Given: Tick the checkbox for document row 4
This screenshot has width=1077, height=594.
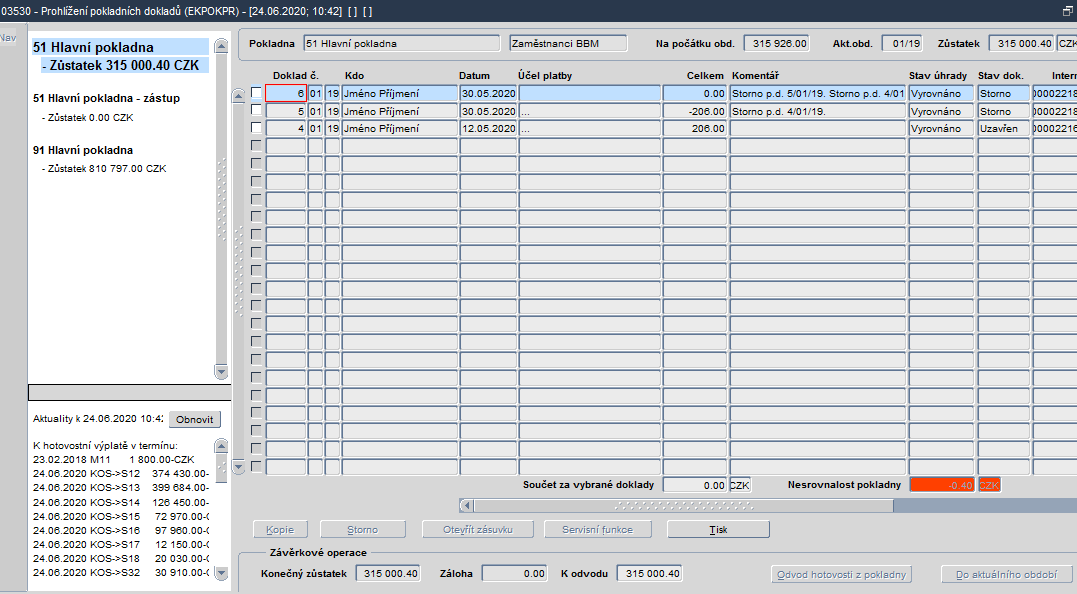Looking at the screenshot, I should (256, 128).
